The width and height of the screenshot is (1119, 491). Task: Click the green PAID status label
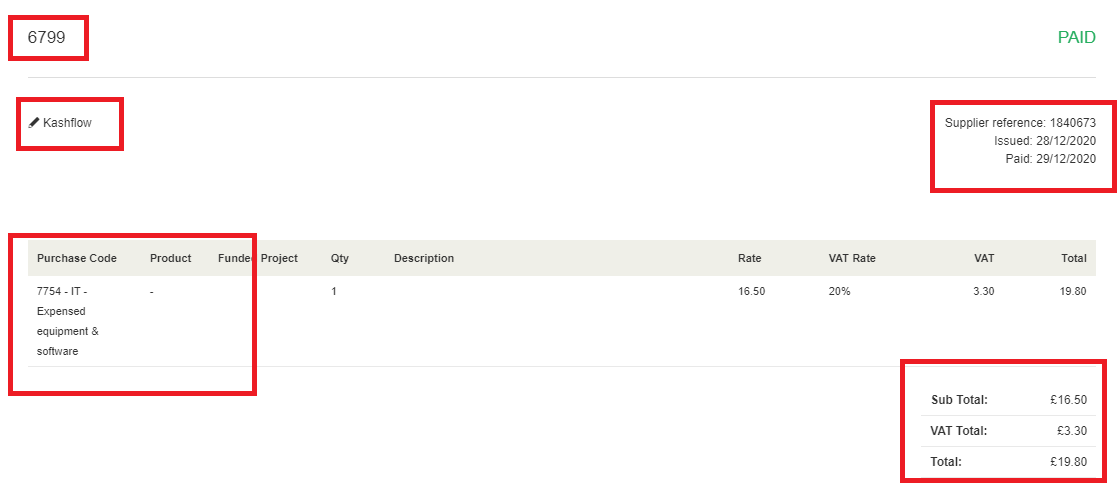coord(1076,38)
